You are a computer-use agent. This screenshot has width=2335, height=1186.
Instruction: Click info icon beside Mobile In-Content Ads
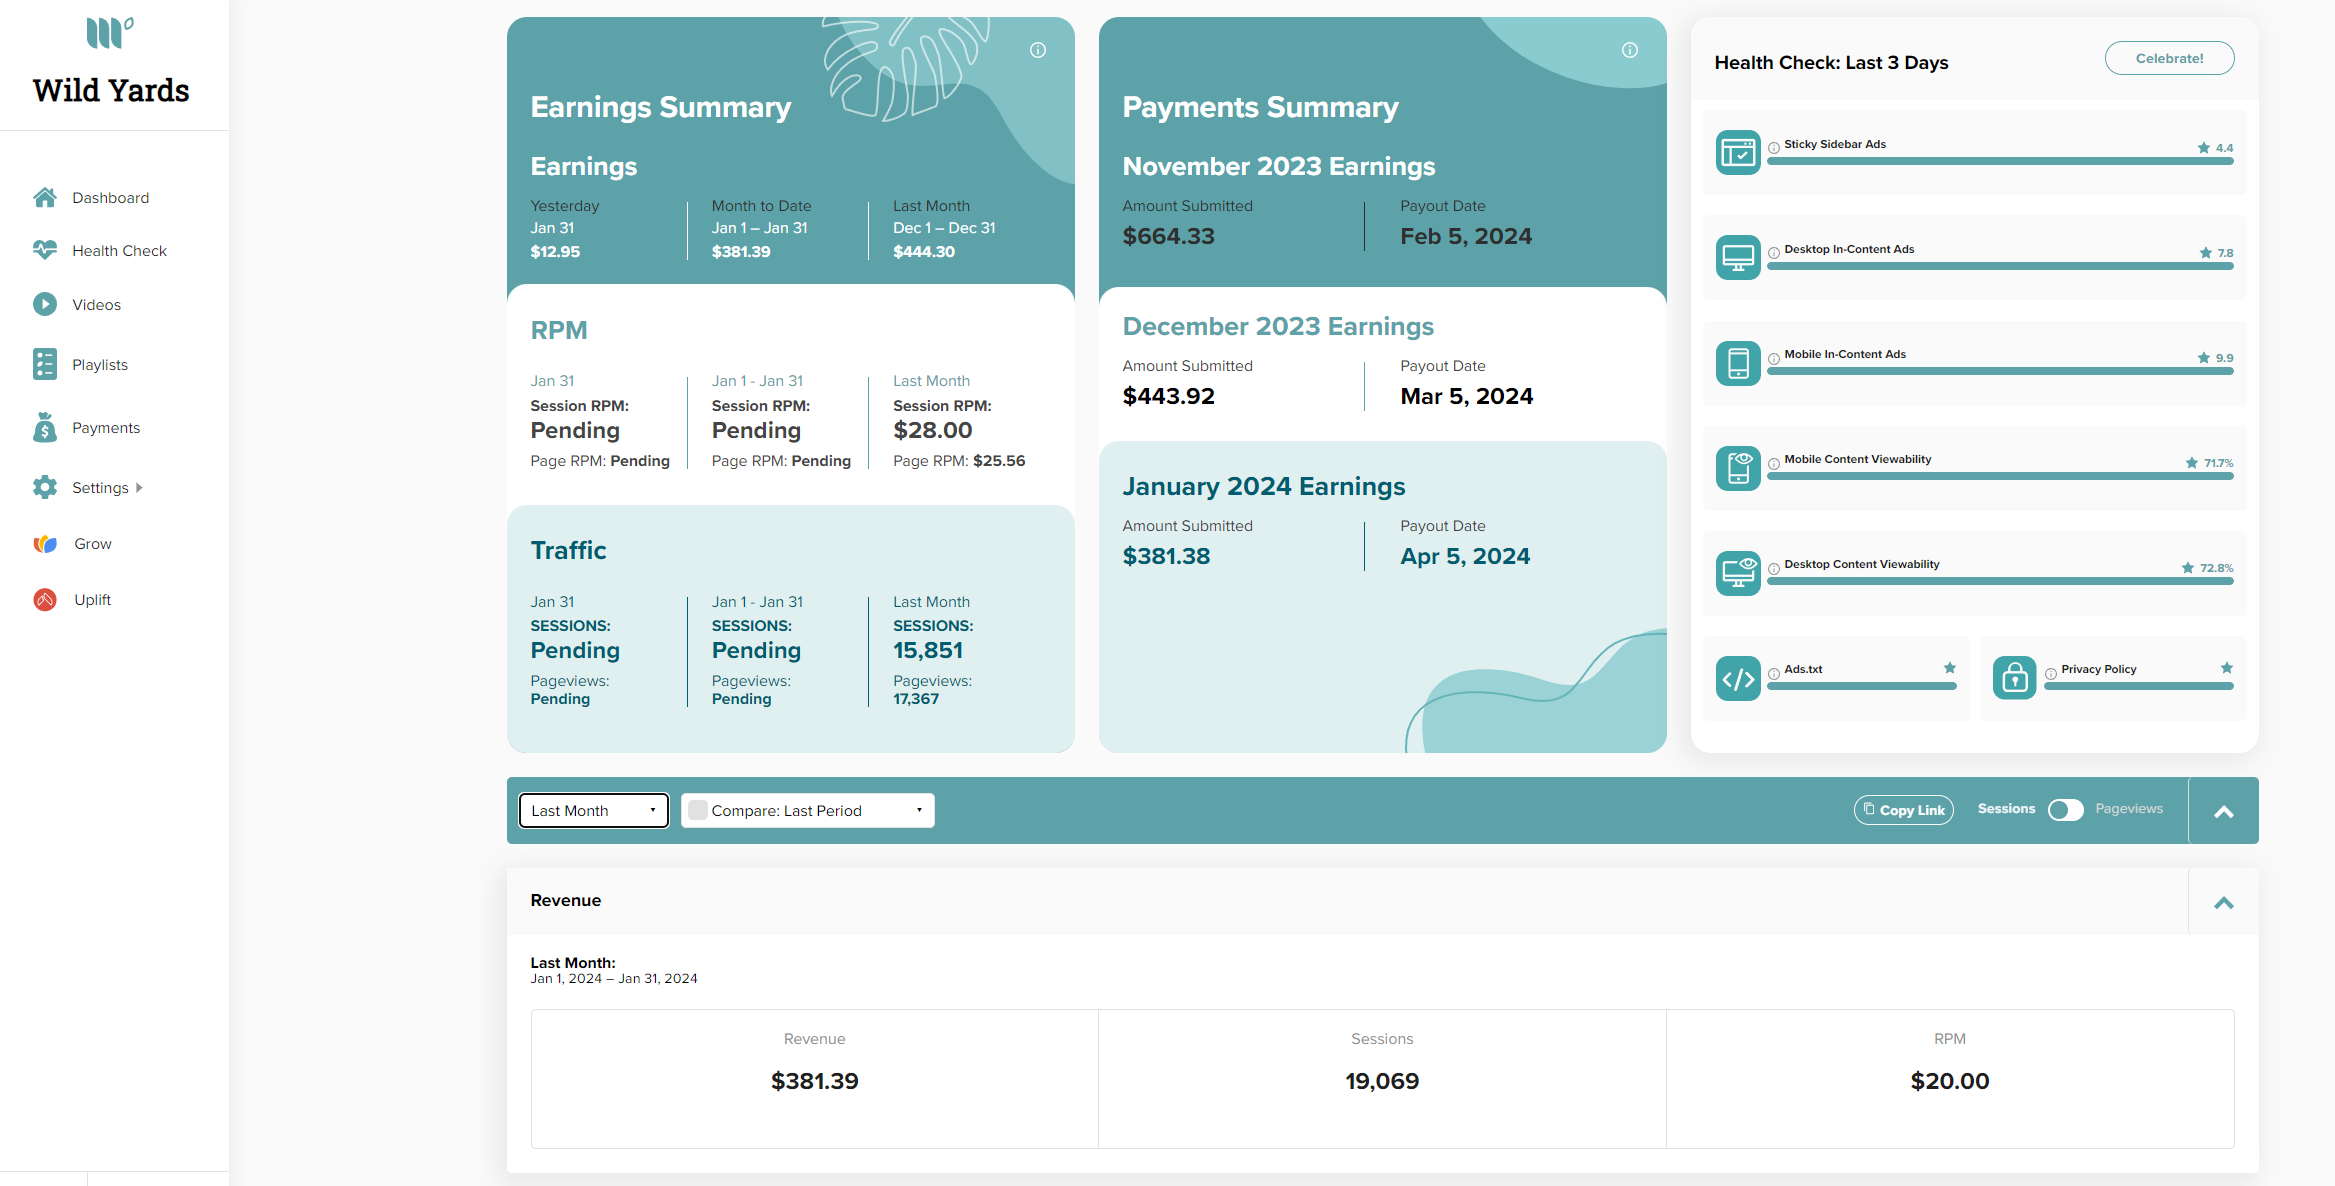coord(1774,358)
